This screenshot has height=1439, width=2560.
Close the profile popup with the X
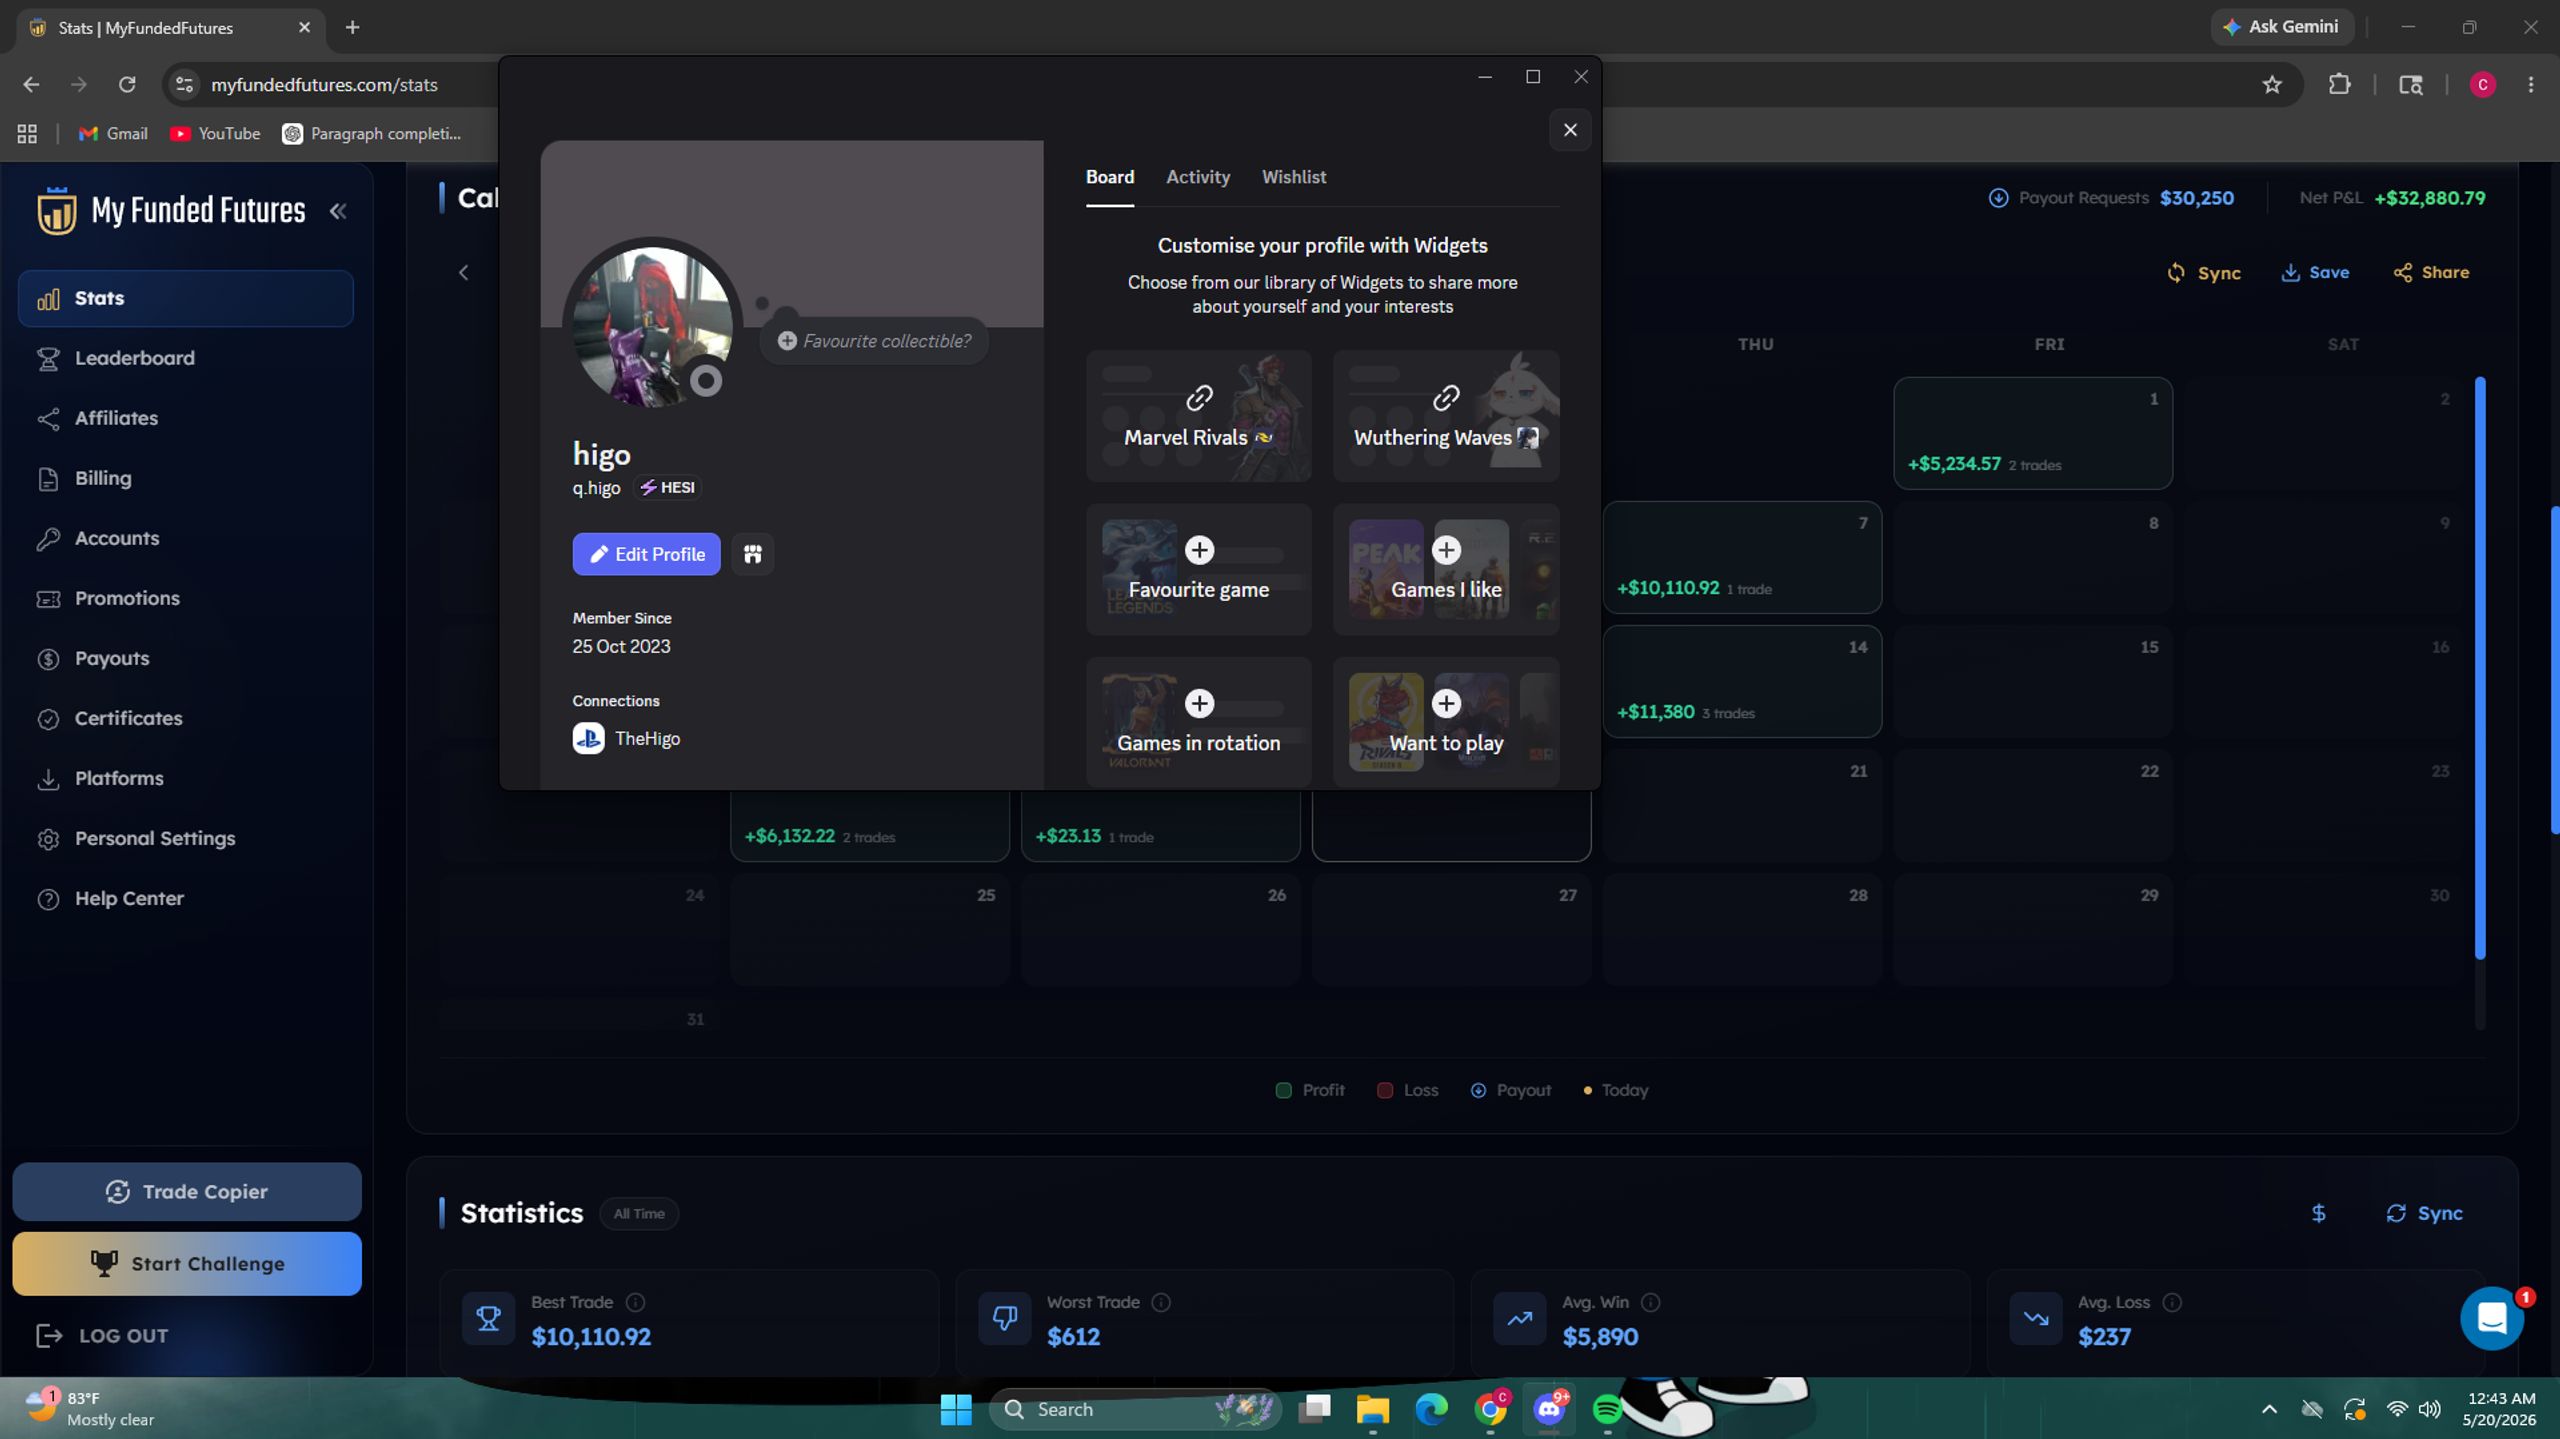click(1570, 130)
